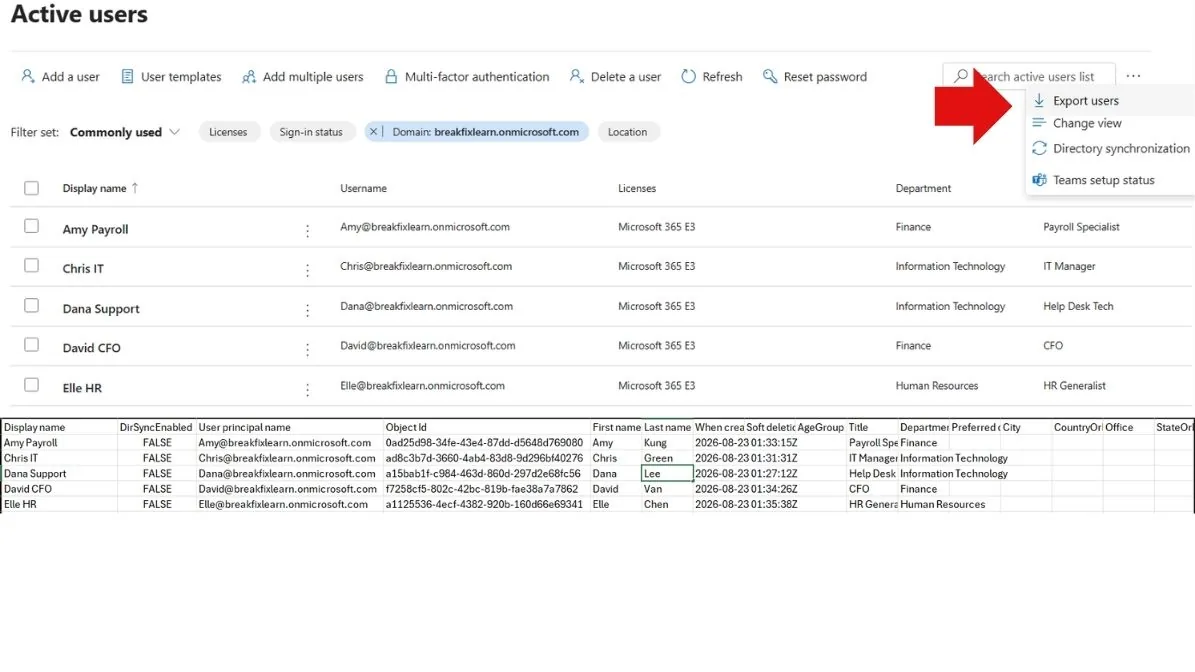Toggle the select all users checkbox
This screenshot has height=672, width=1195.
coord(31,188)
